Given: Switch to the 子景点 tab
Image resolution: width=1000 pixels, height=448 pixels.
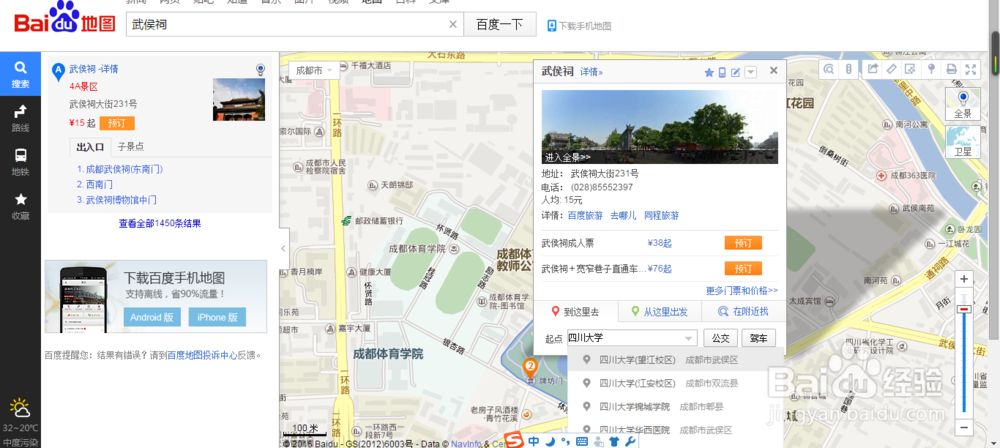Looking at the screenshot, I should 131,147.
